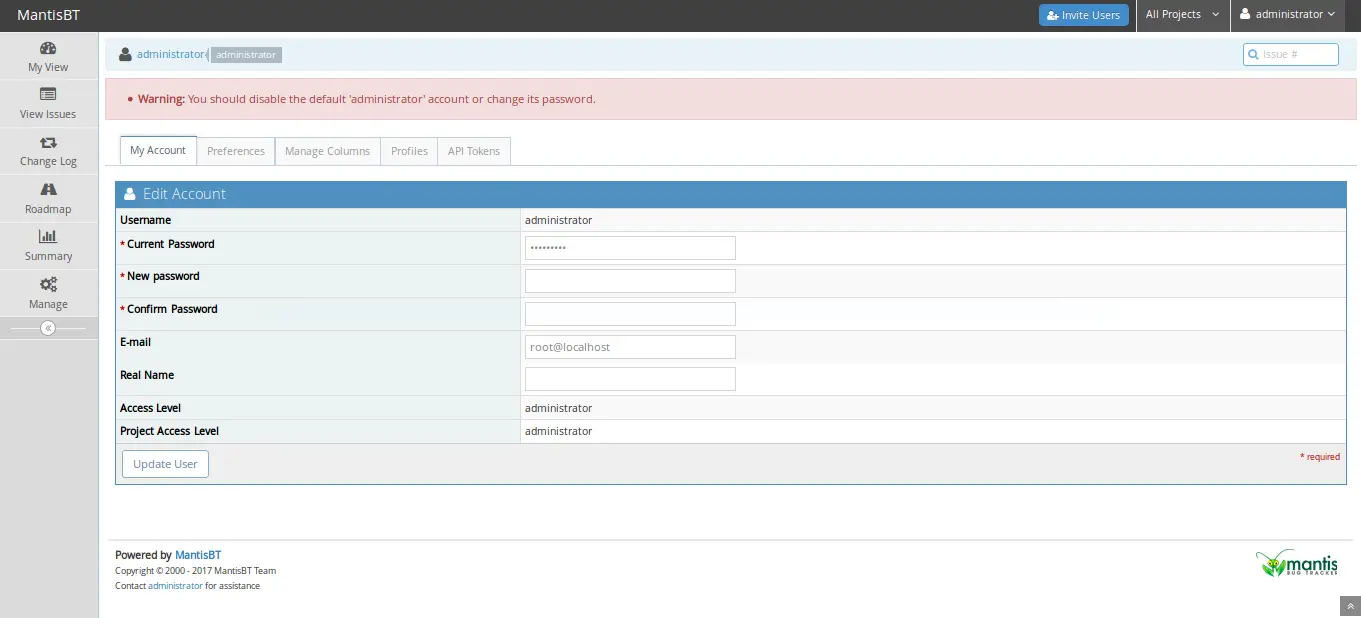Open My View dashboard icon
This screenshot has height=618, width=1361.
[x=48, y=48]
